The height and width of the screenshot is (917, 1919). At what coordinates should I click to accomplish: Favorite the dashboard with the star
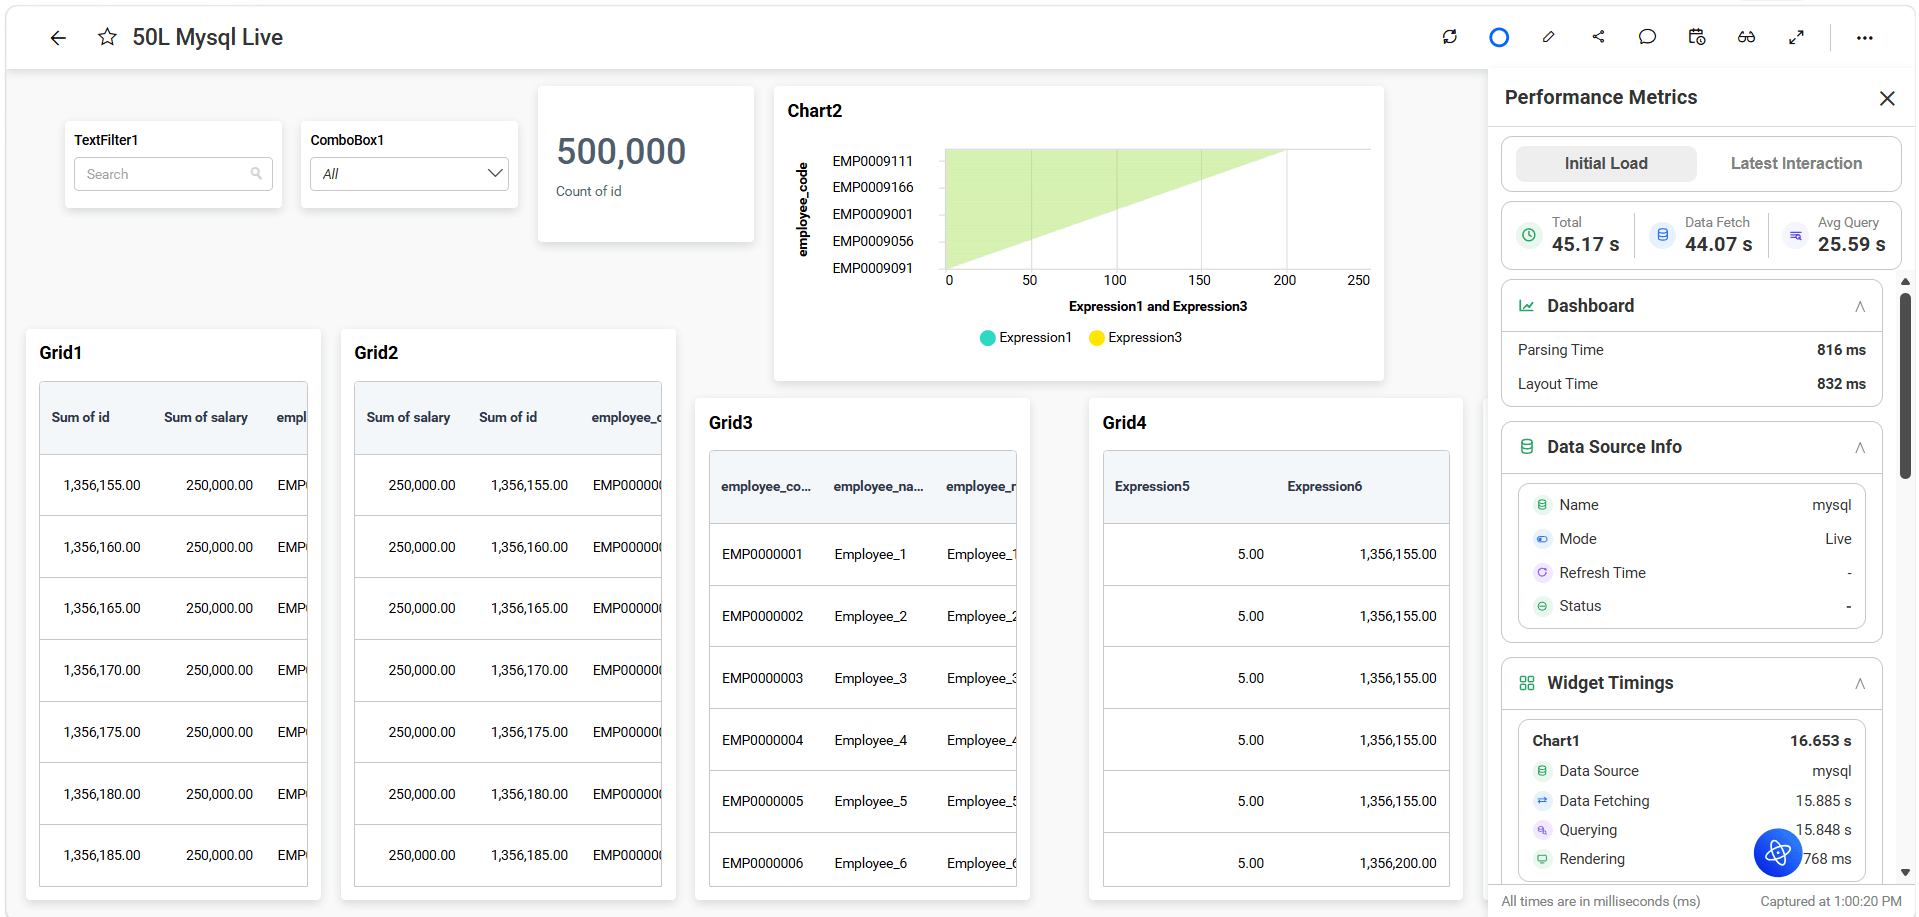[x=107, y=37]
